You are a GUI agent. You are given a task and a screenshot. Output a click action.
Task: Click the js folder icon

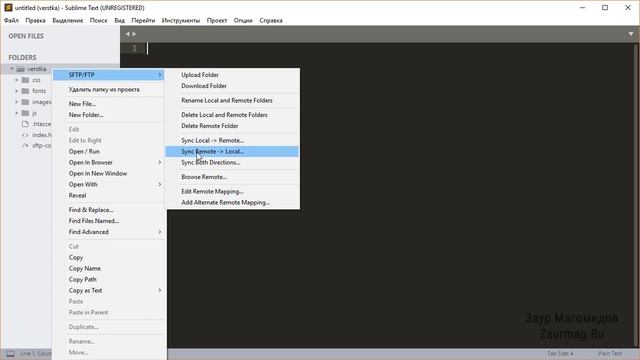click(25, 113)
